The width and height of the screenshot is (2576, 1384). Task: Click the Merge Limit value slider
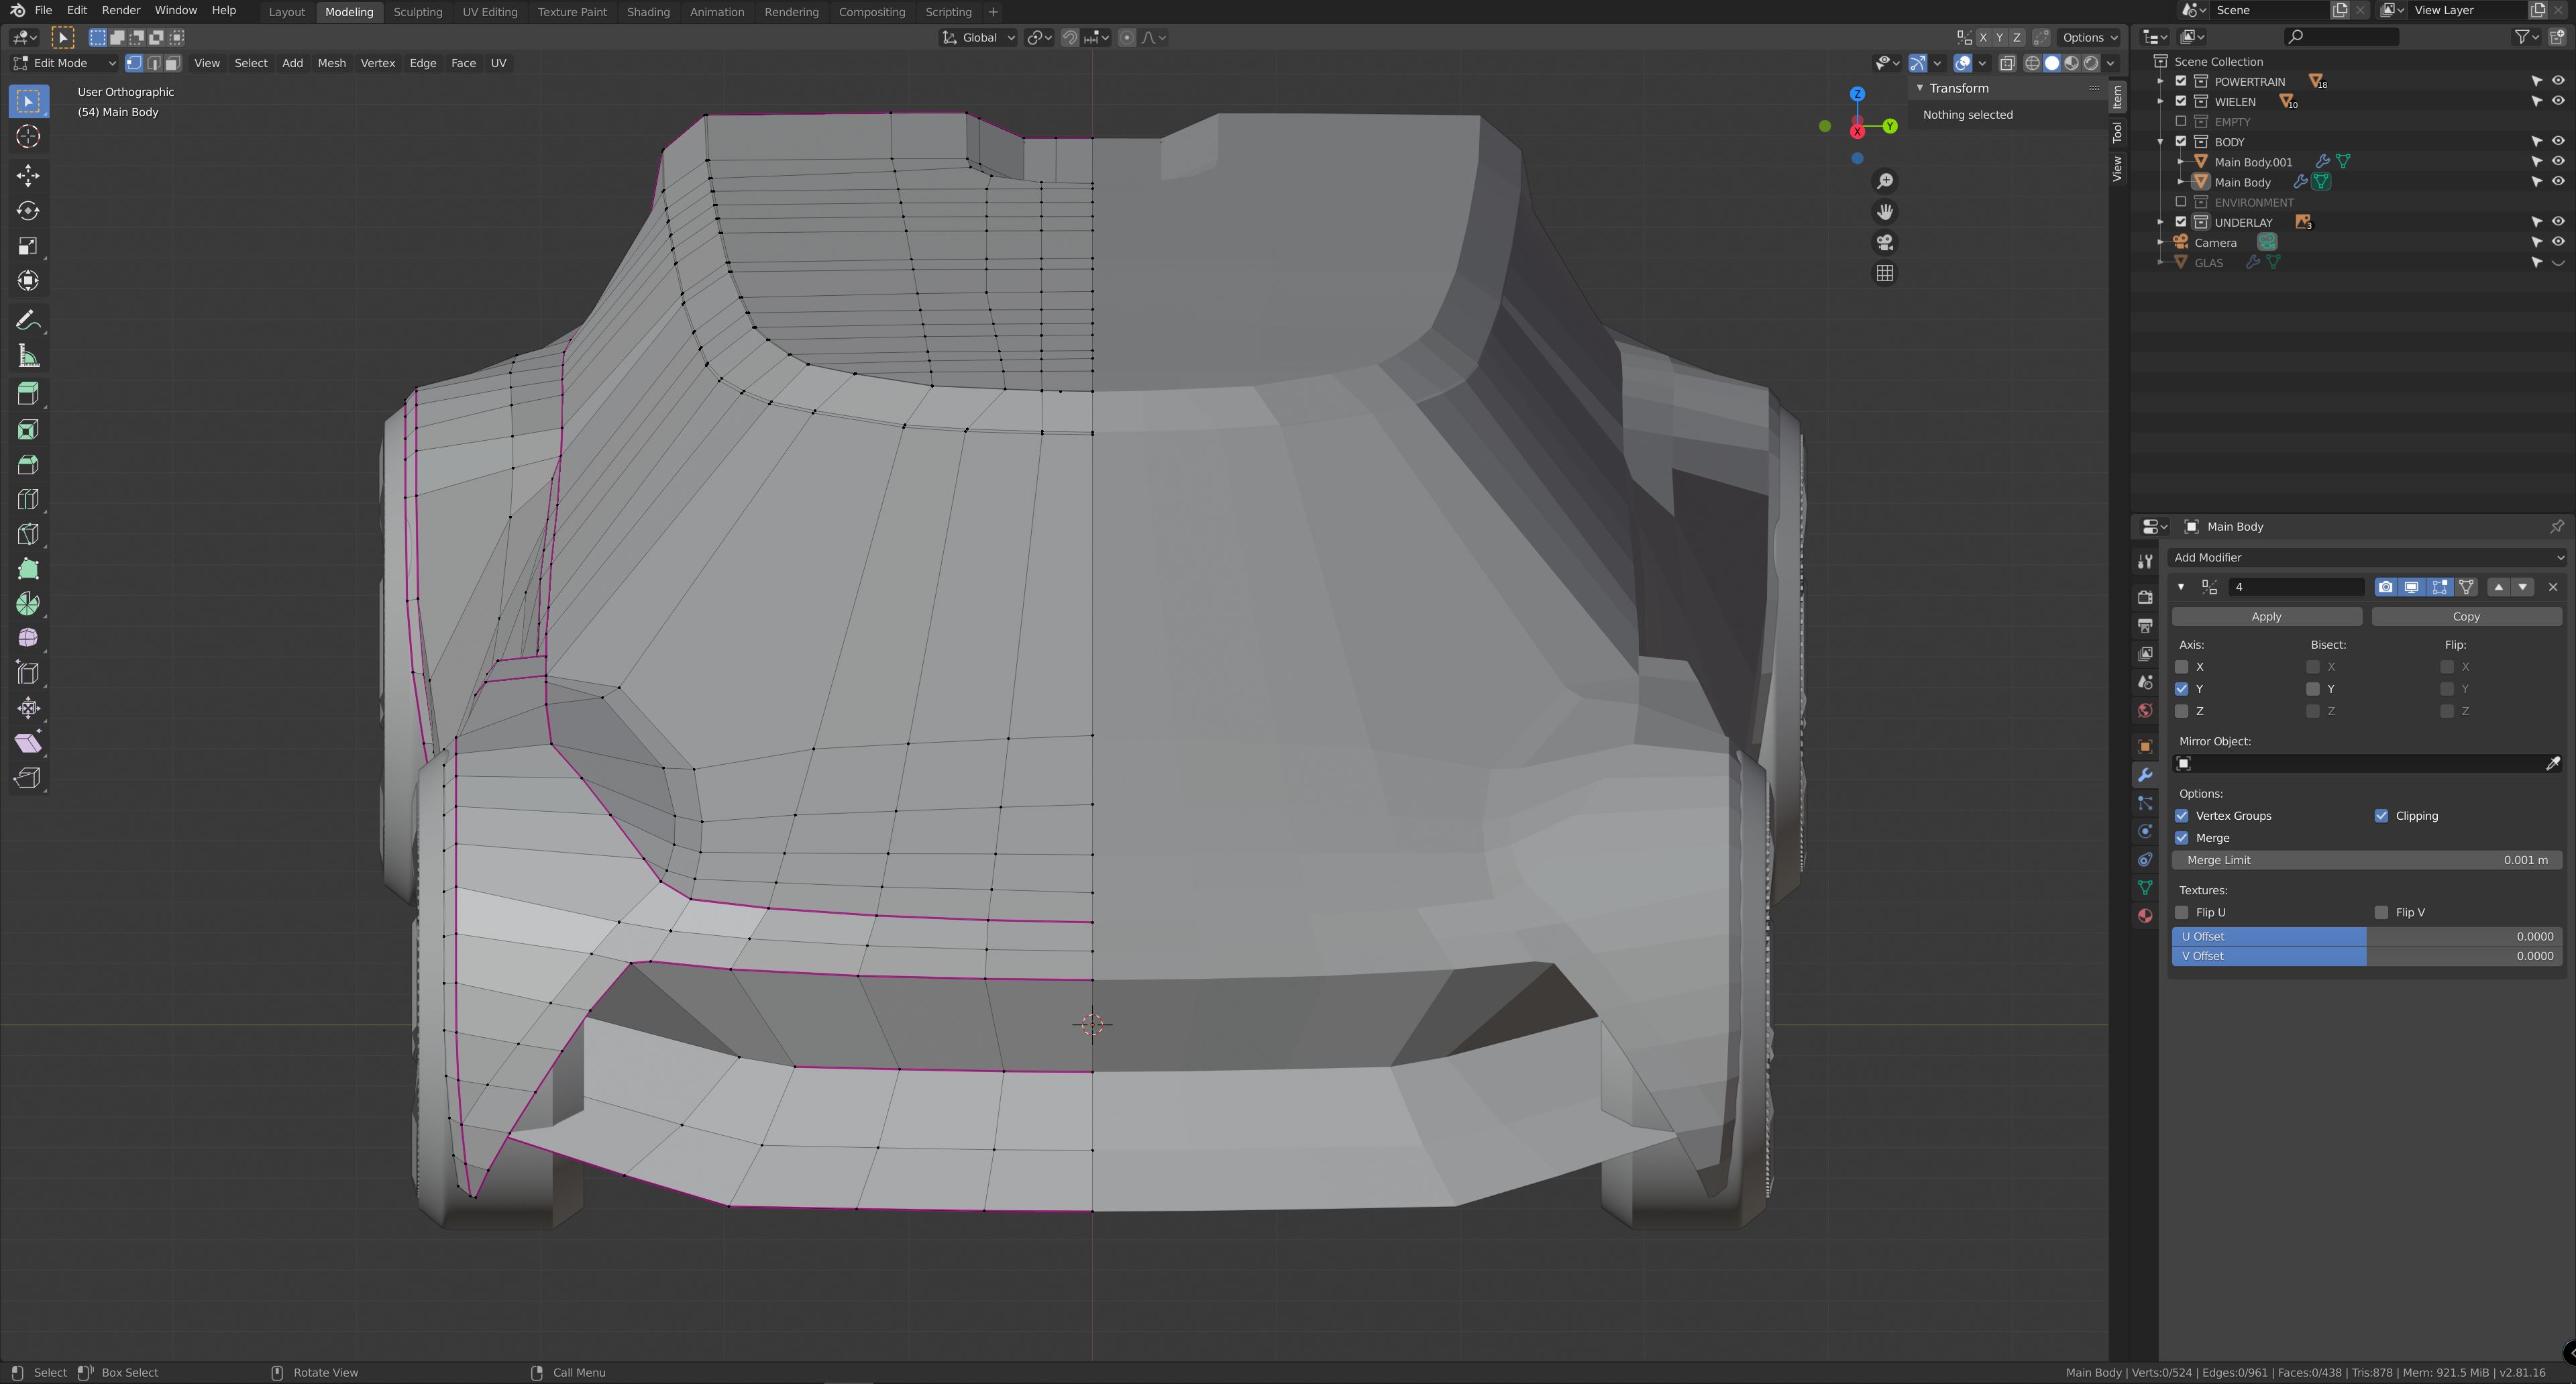click(x=2367, y=859)
